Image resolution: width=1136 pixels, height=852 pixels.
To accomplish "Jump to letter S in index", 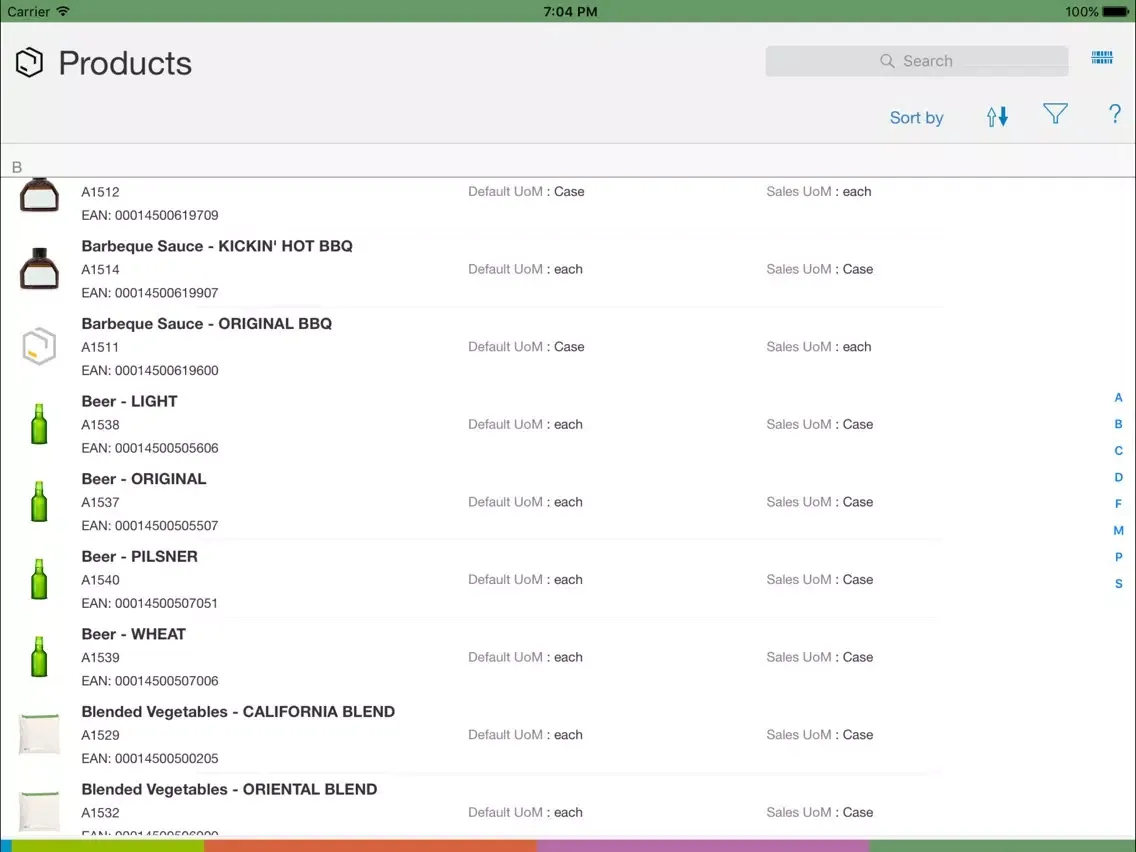I will click(x=1118, y=584).
